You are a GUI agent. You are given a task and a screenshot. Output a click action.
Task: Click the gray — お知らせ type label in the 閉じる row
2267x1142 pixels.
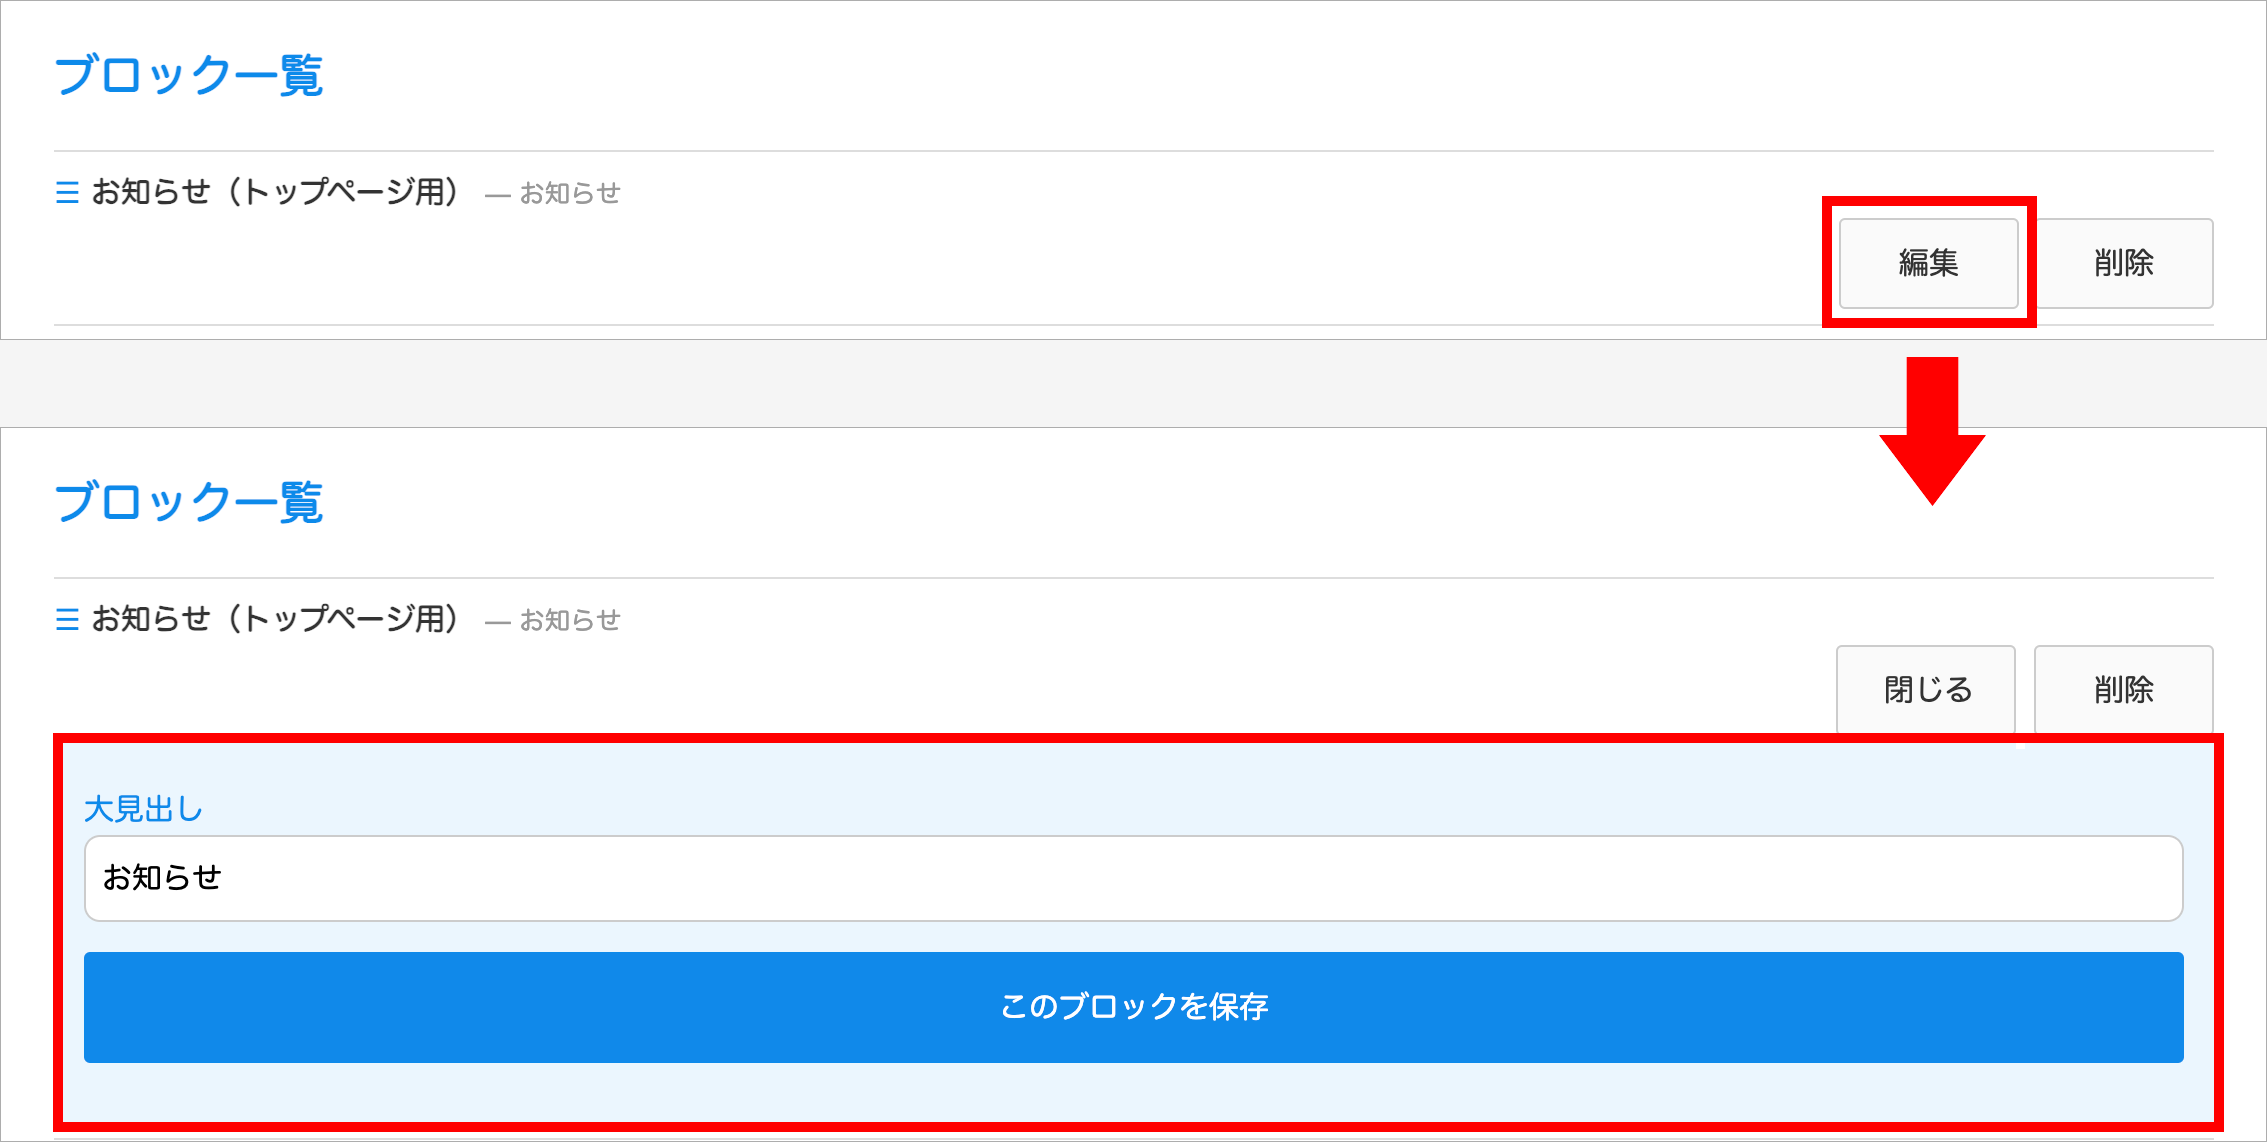click(553, 620)
